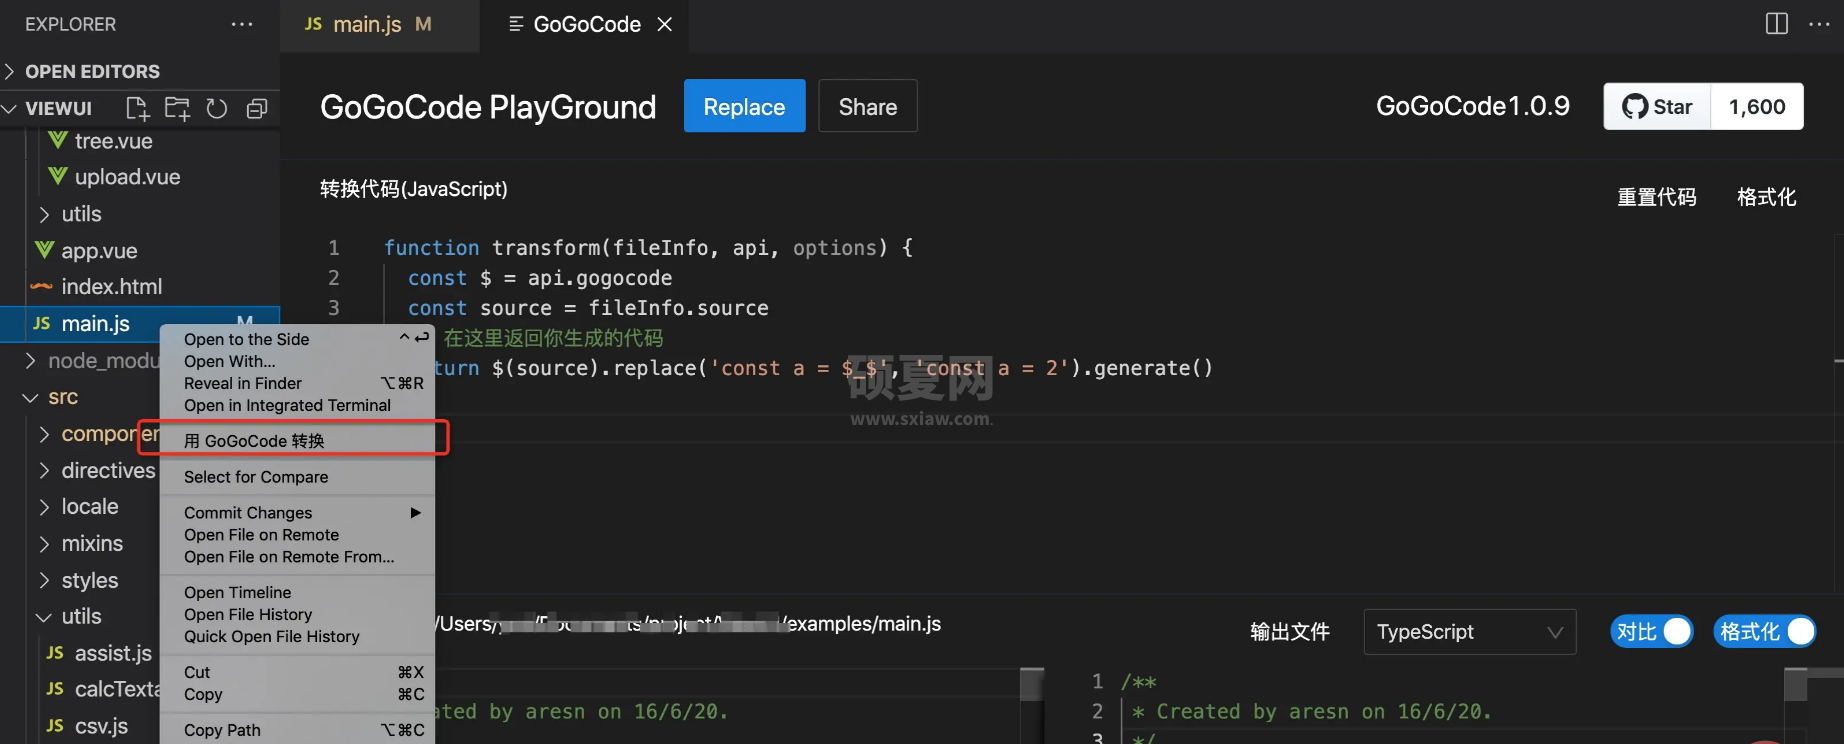The width and height of the screenshot is (1844, 744).
Task: Choose Open to the Side
Action: tap(297, 339)
